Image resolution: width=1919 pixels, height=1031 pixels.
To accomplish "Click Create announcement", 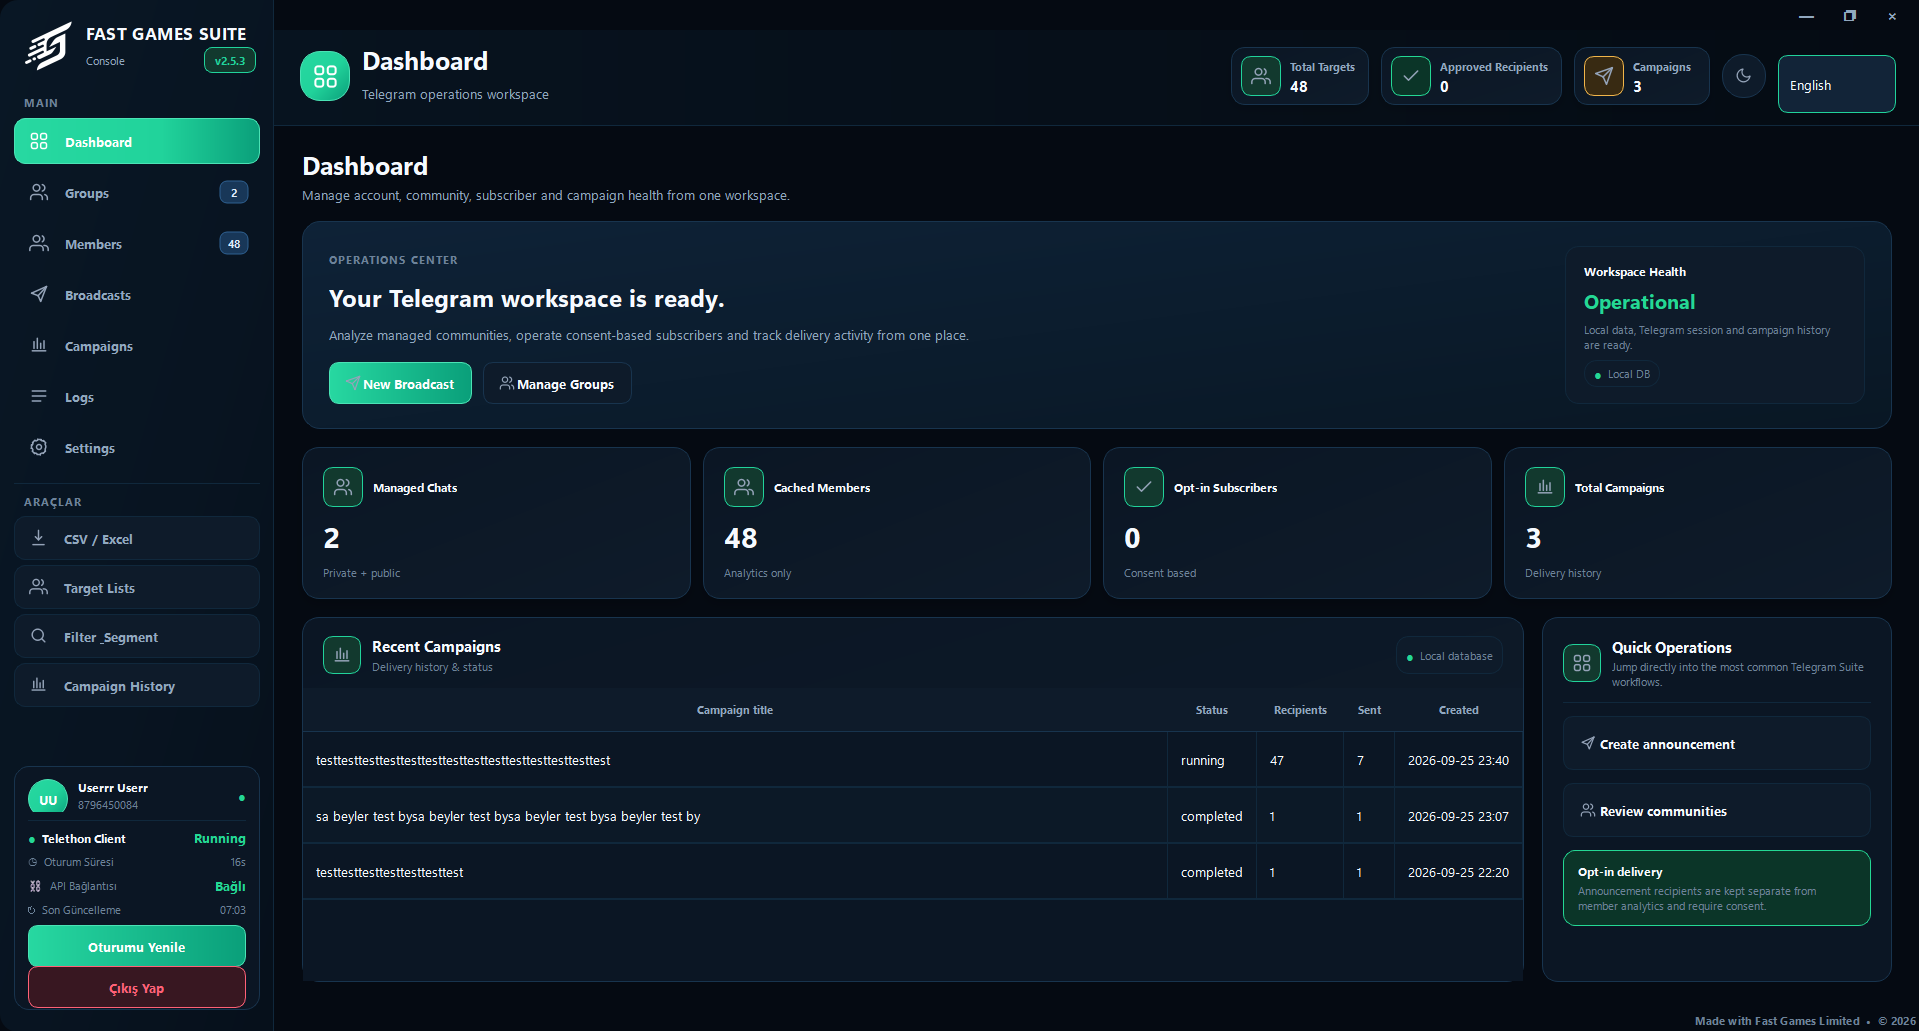I will tap(1716, 743).
